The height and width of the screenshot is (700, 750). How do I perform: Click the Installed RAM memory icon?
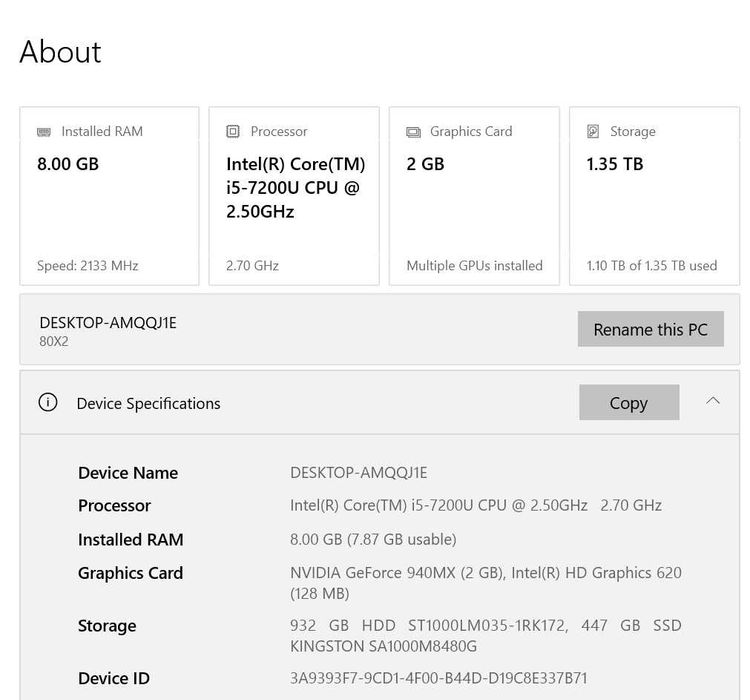pos(44,132)
